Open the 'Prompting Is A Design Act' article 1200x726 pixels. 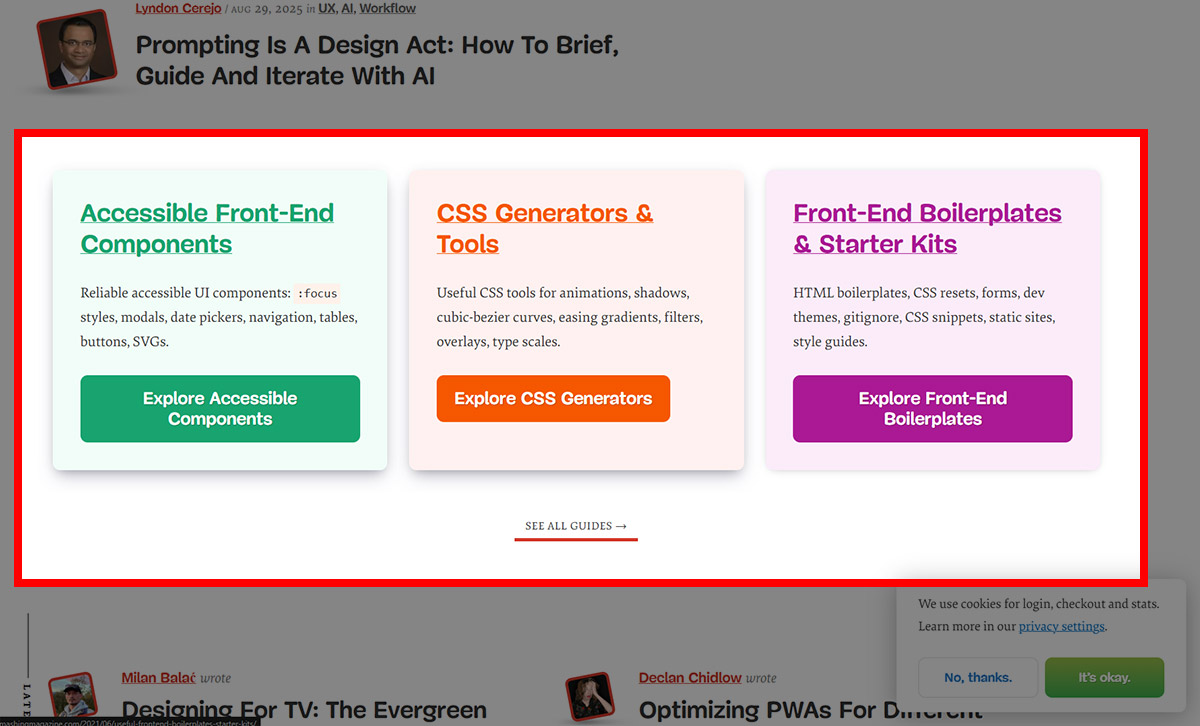pos(377,60)
